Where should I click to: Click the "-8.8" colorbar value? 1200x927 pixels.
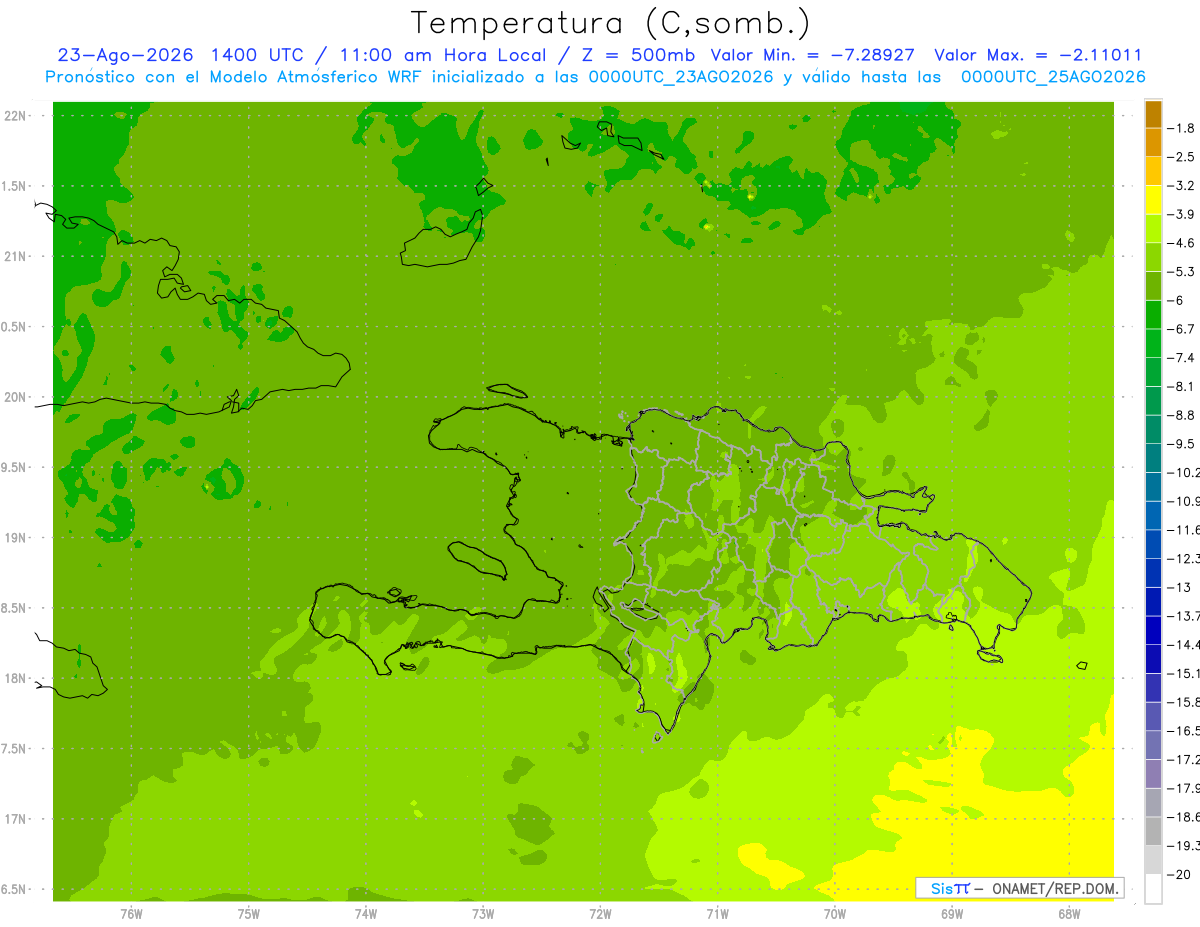pyautogui.click(x=1183, y=415)
